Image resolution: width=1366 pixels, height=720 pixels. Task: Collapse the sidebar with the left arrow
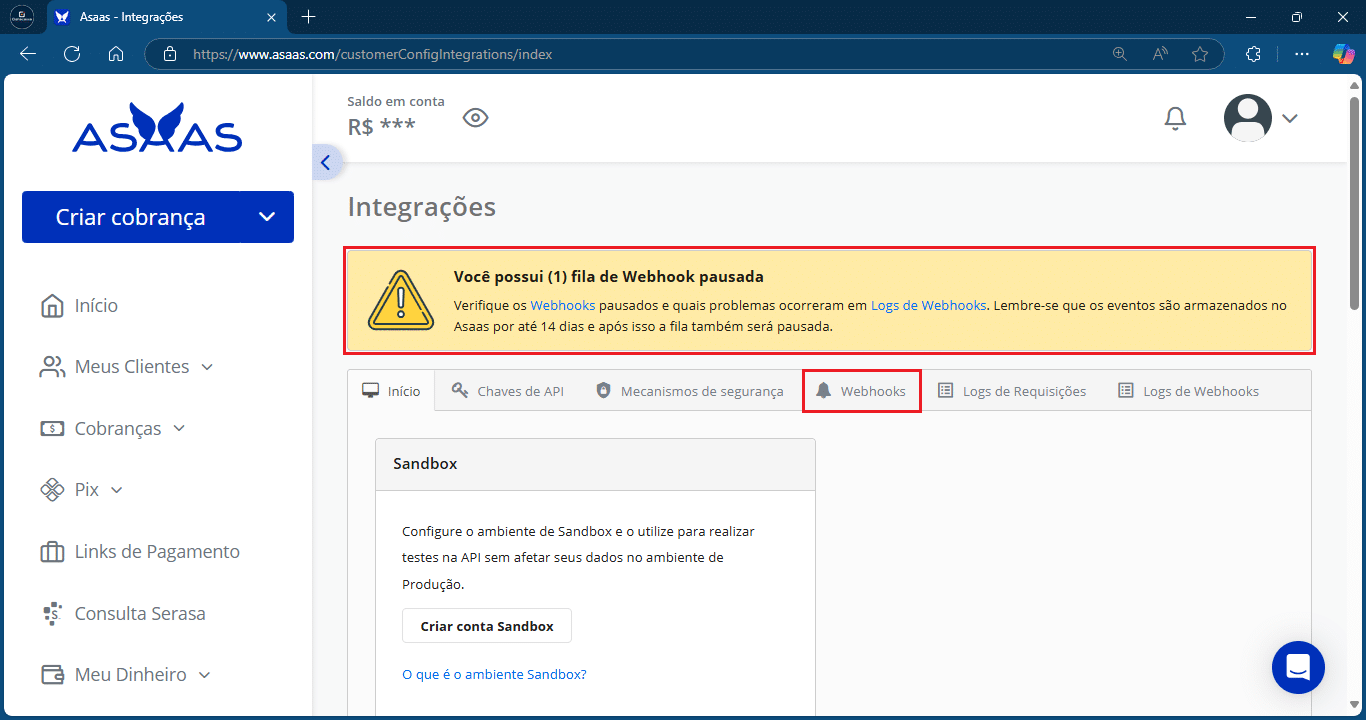(325, 161)
